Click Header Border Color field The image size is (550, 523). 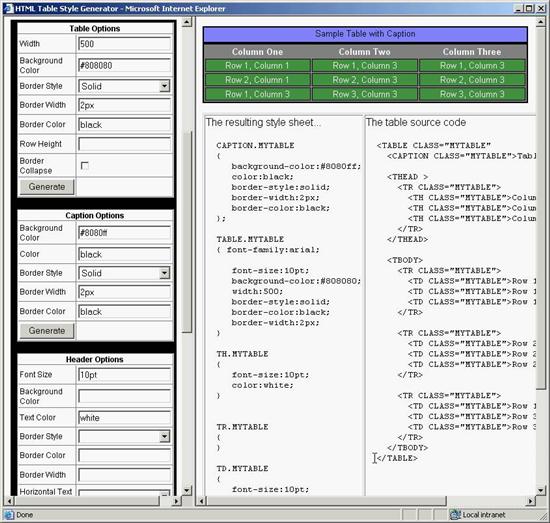125,456
